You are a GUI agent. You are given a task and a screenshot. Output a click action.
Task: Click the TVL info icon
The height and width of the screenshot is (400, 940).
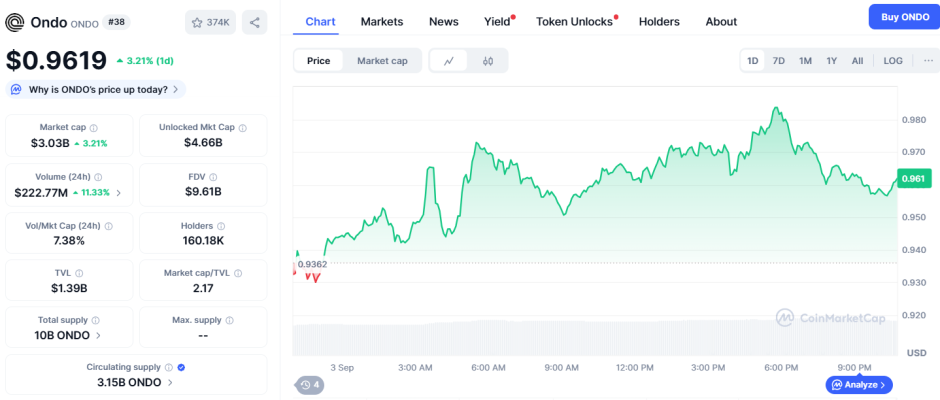(79, 273)
